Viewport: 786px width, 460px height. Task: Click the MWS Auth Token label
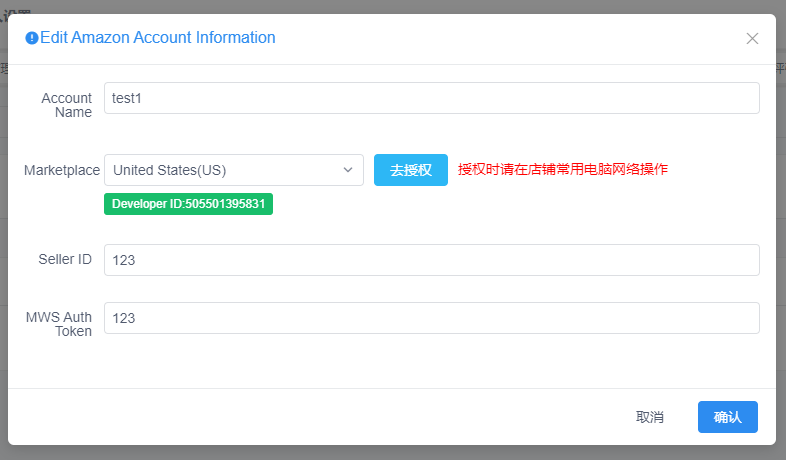(x=59, y=324)
